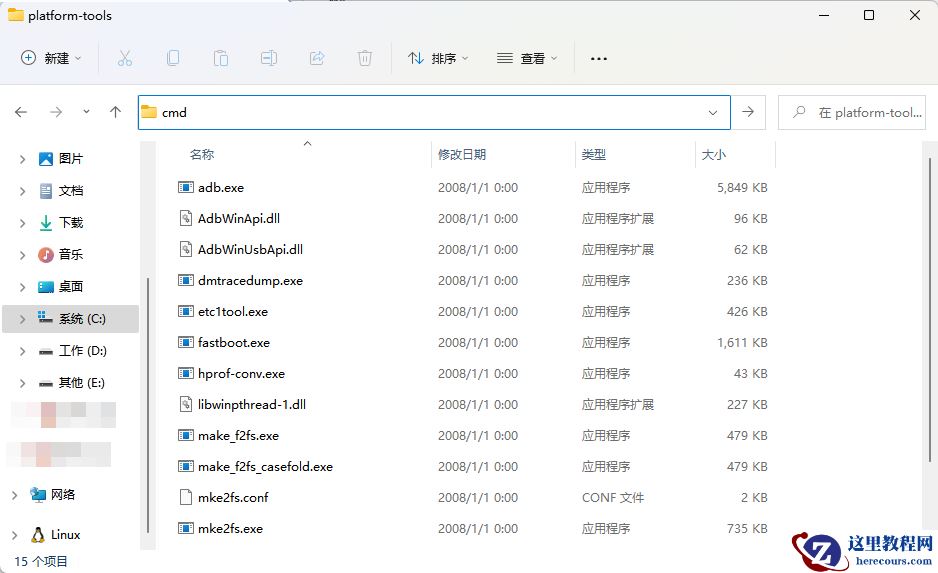
Task: Go forward with the right arrow
Action: pos(56,112)
